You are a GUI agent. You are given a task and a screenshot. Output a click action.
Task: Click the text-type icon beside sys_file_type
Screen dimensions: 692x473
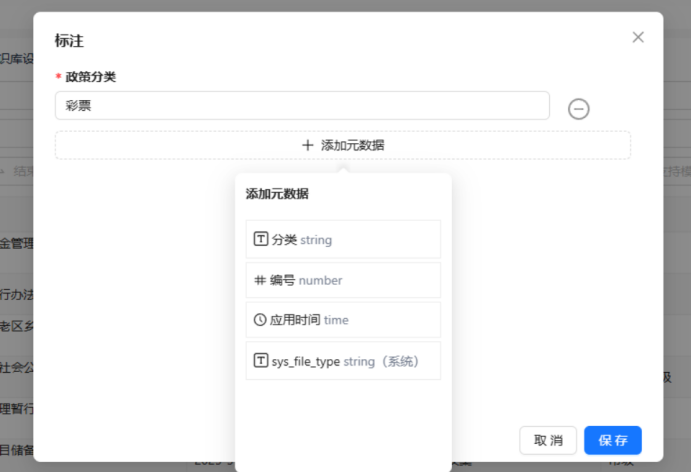(261, 361)
